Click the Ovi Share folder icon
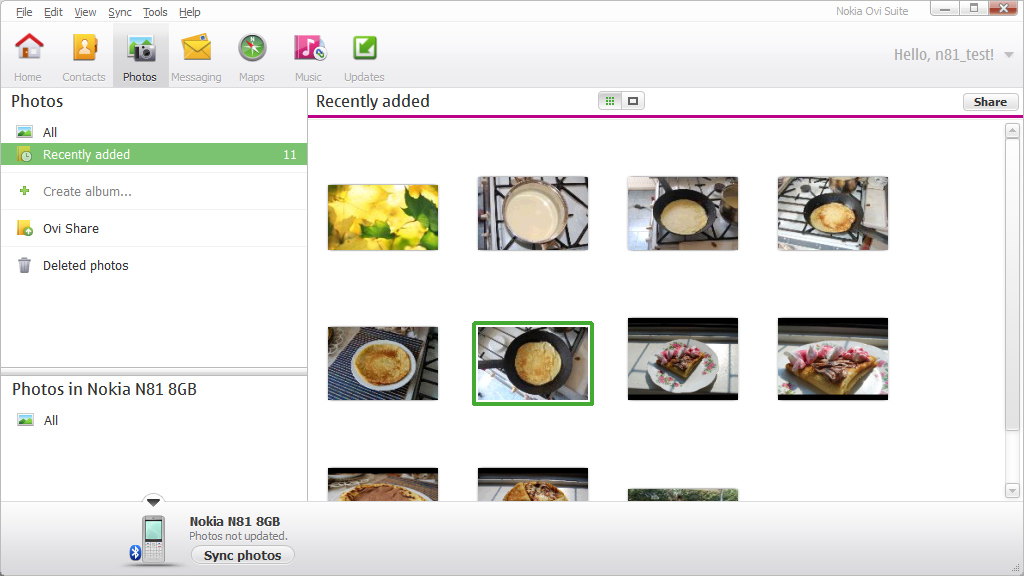 point(25,229)
